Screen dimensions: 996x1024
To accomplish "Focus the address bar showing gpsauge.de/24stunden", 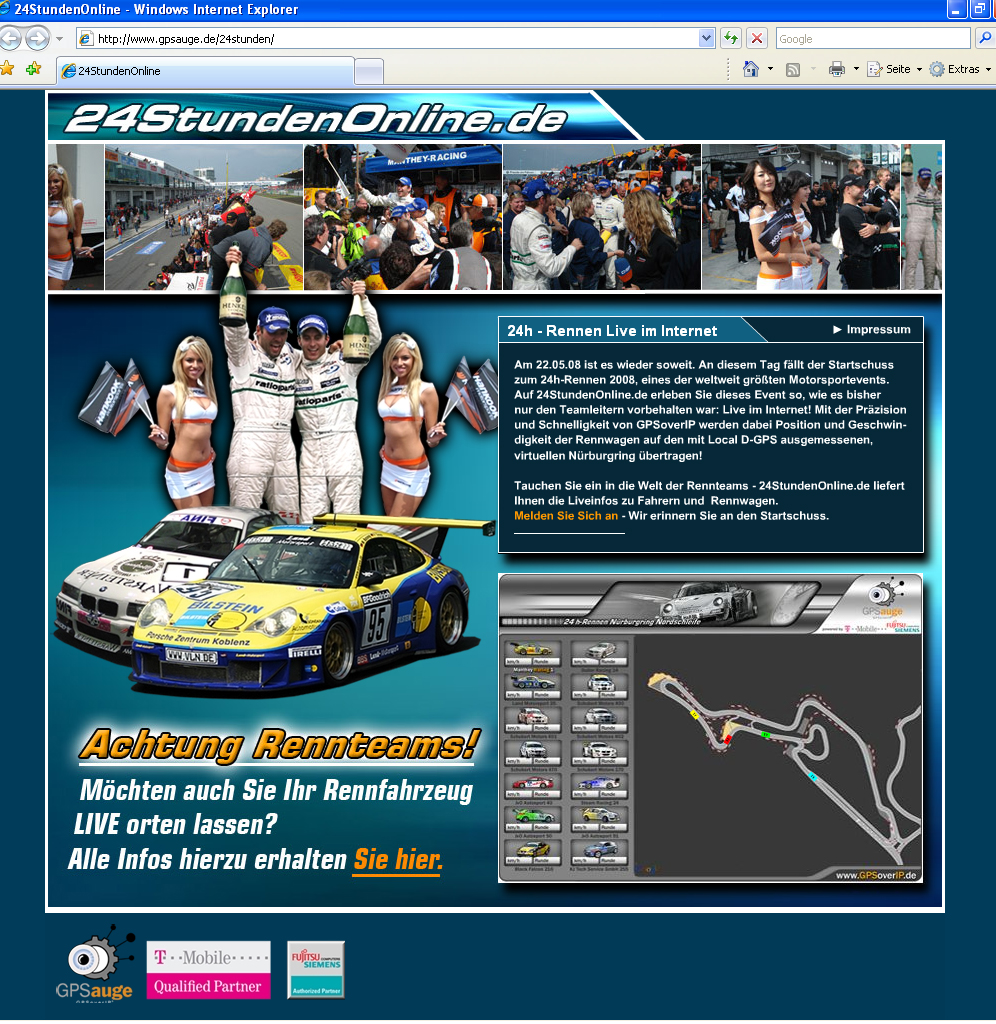I will pos(396,39).
